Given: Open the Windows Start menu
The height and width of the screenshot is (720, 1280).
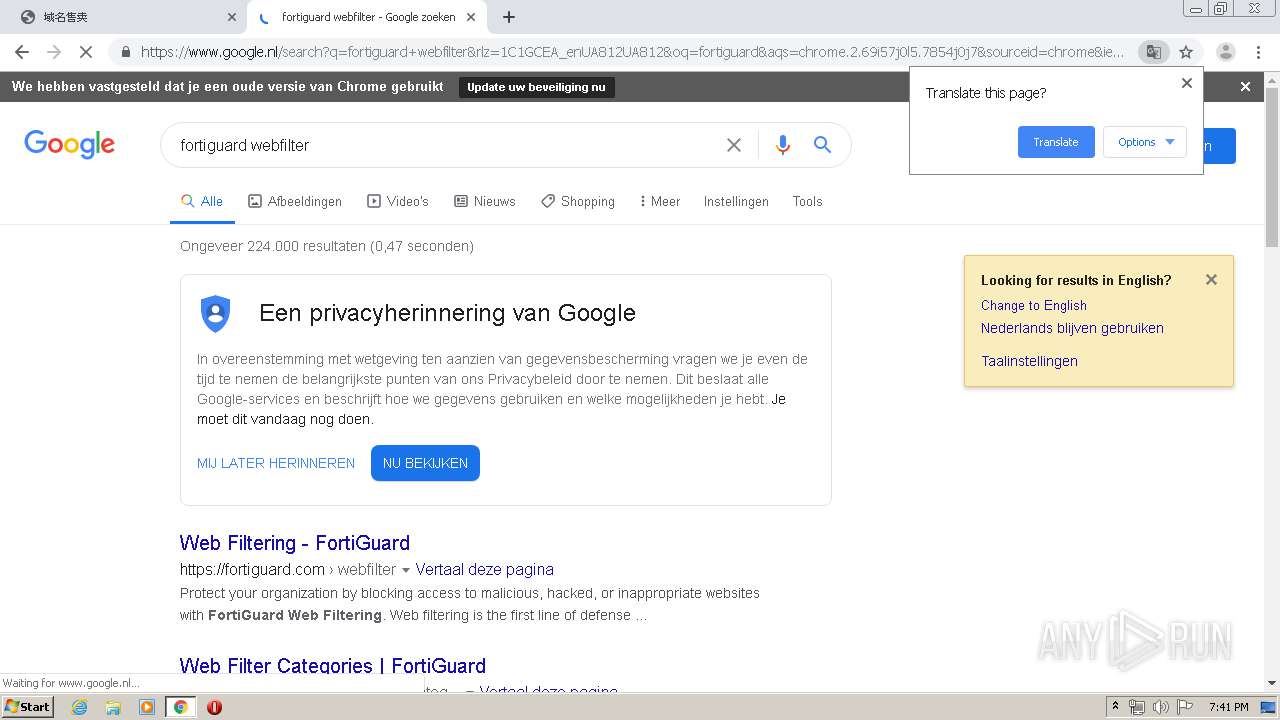Looking at the screenshot, I should point(27,707).
